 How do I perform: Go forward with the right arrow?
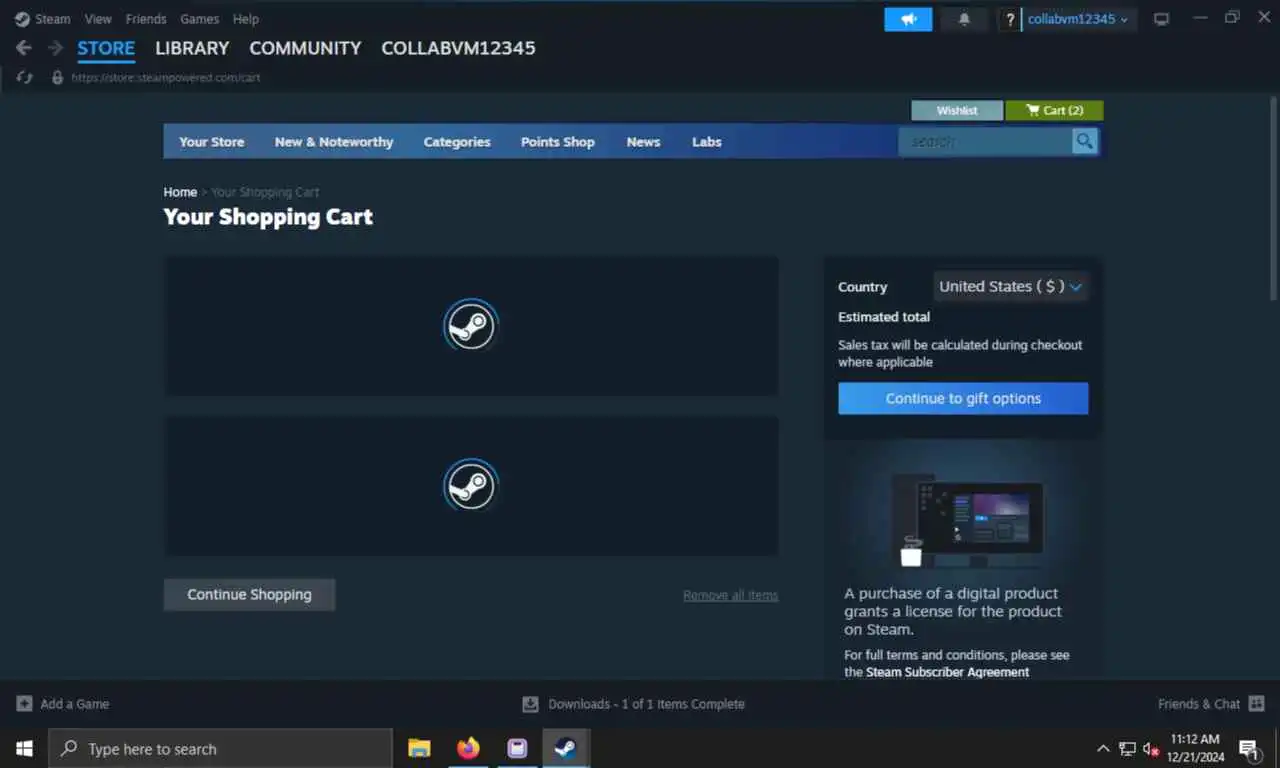coord(56,48)
